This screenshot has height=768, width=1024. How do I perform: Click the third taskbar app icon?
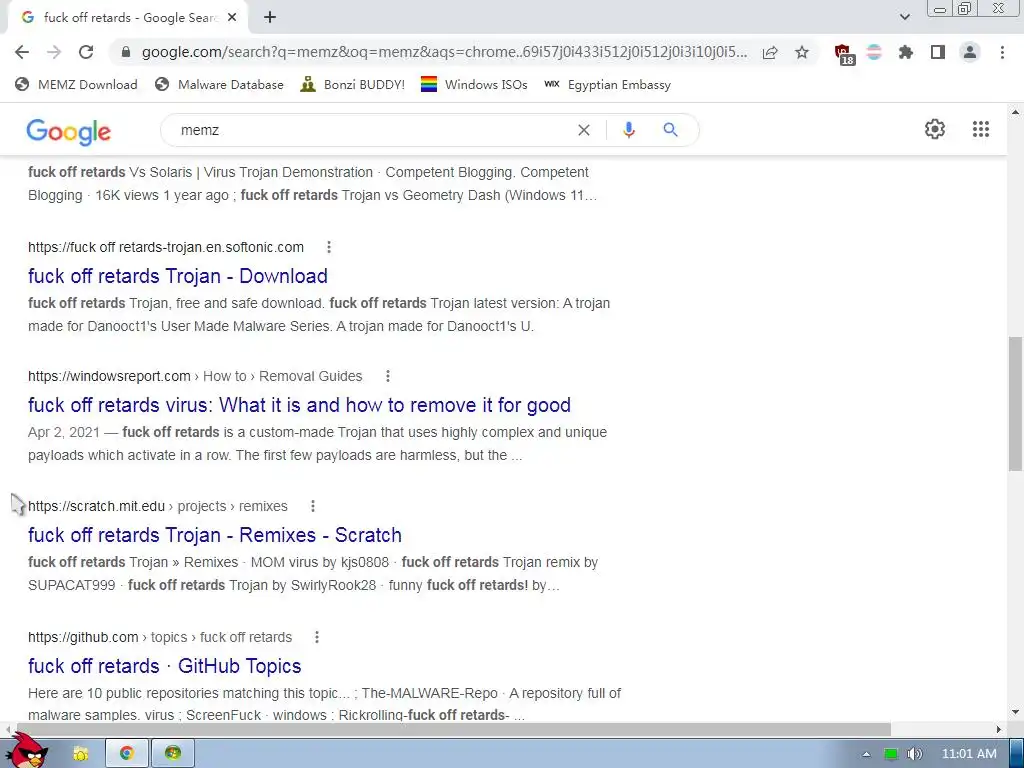[x=173, y=754]
